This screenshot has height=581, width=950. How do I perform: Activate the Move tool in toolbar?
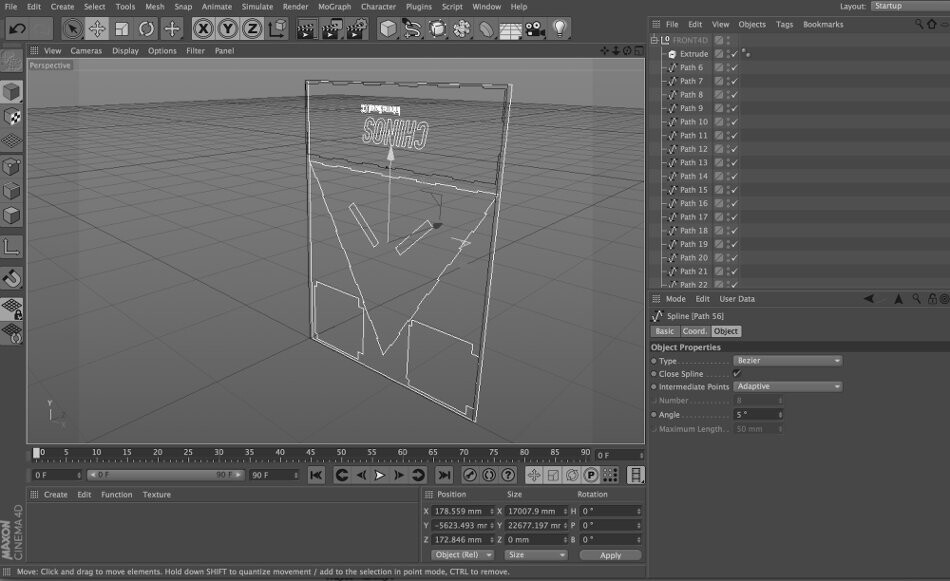(97, 28)
